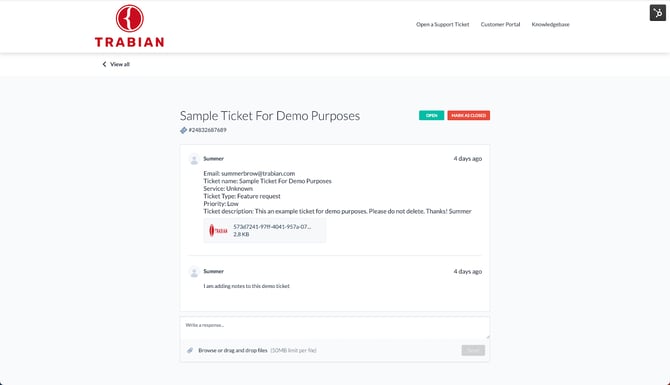This screenshot has height=385, width=670.
Task: Click the paperclip attachment icon
Action: [190, 350]
